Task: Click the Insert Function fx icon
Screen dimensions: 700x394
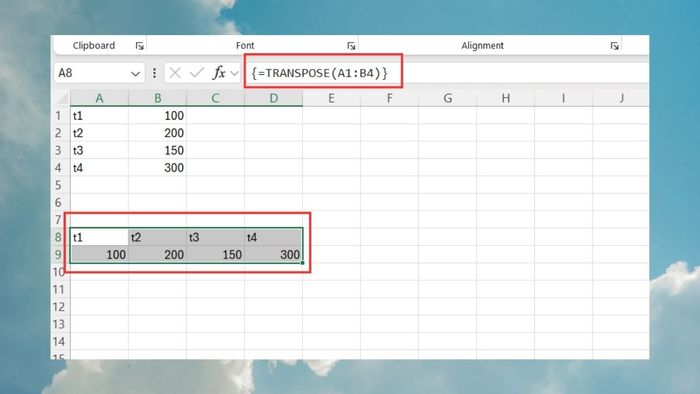Action: point(219,72)
